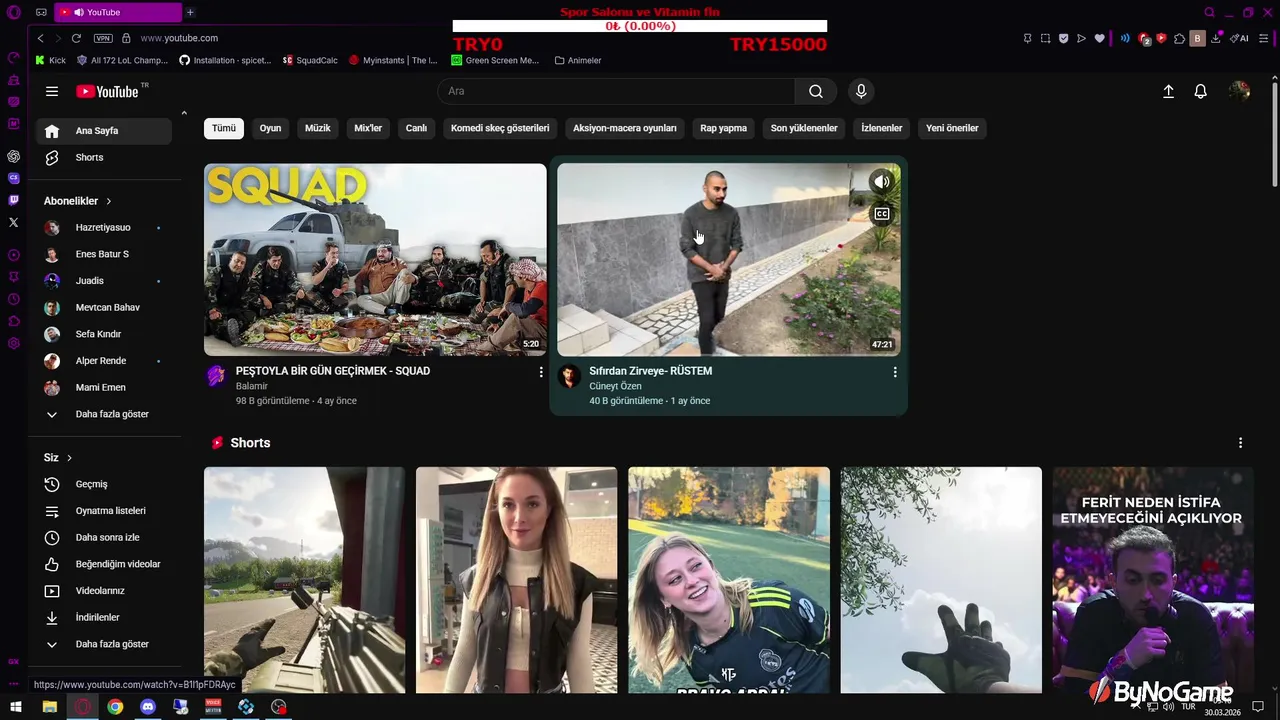Screen dimensions: 1280x720
Task: Open Shorts in the sidebar
Action: click(x=104, y=158)
